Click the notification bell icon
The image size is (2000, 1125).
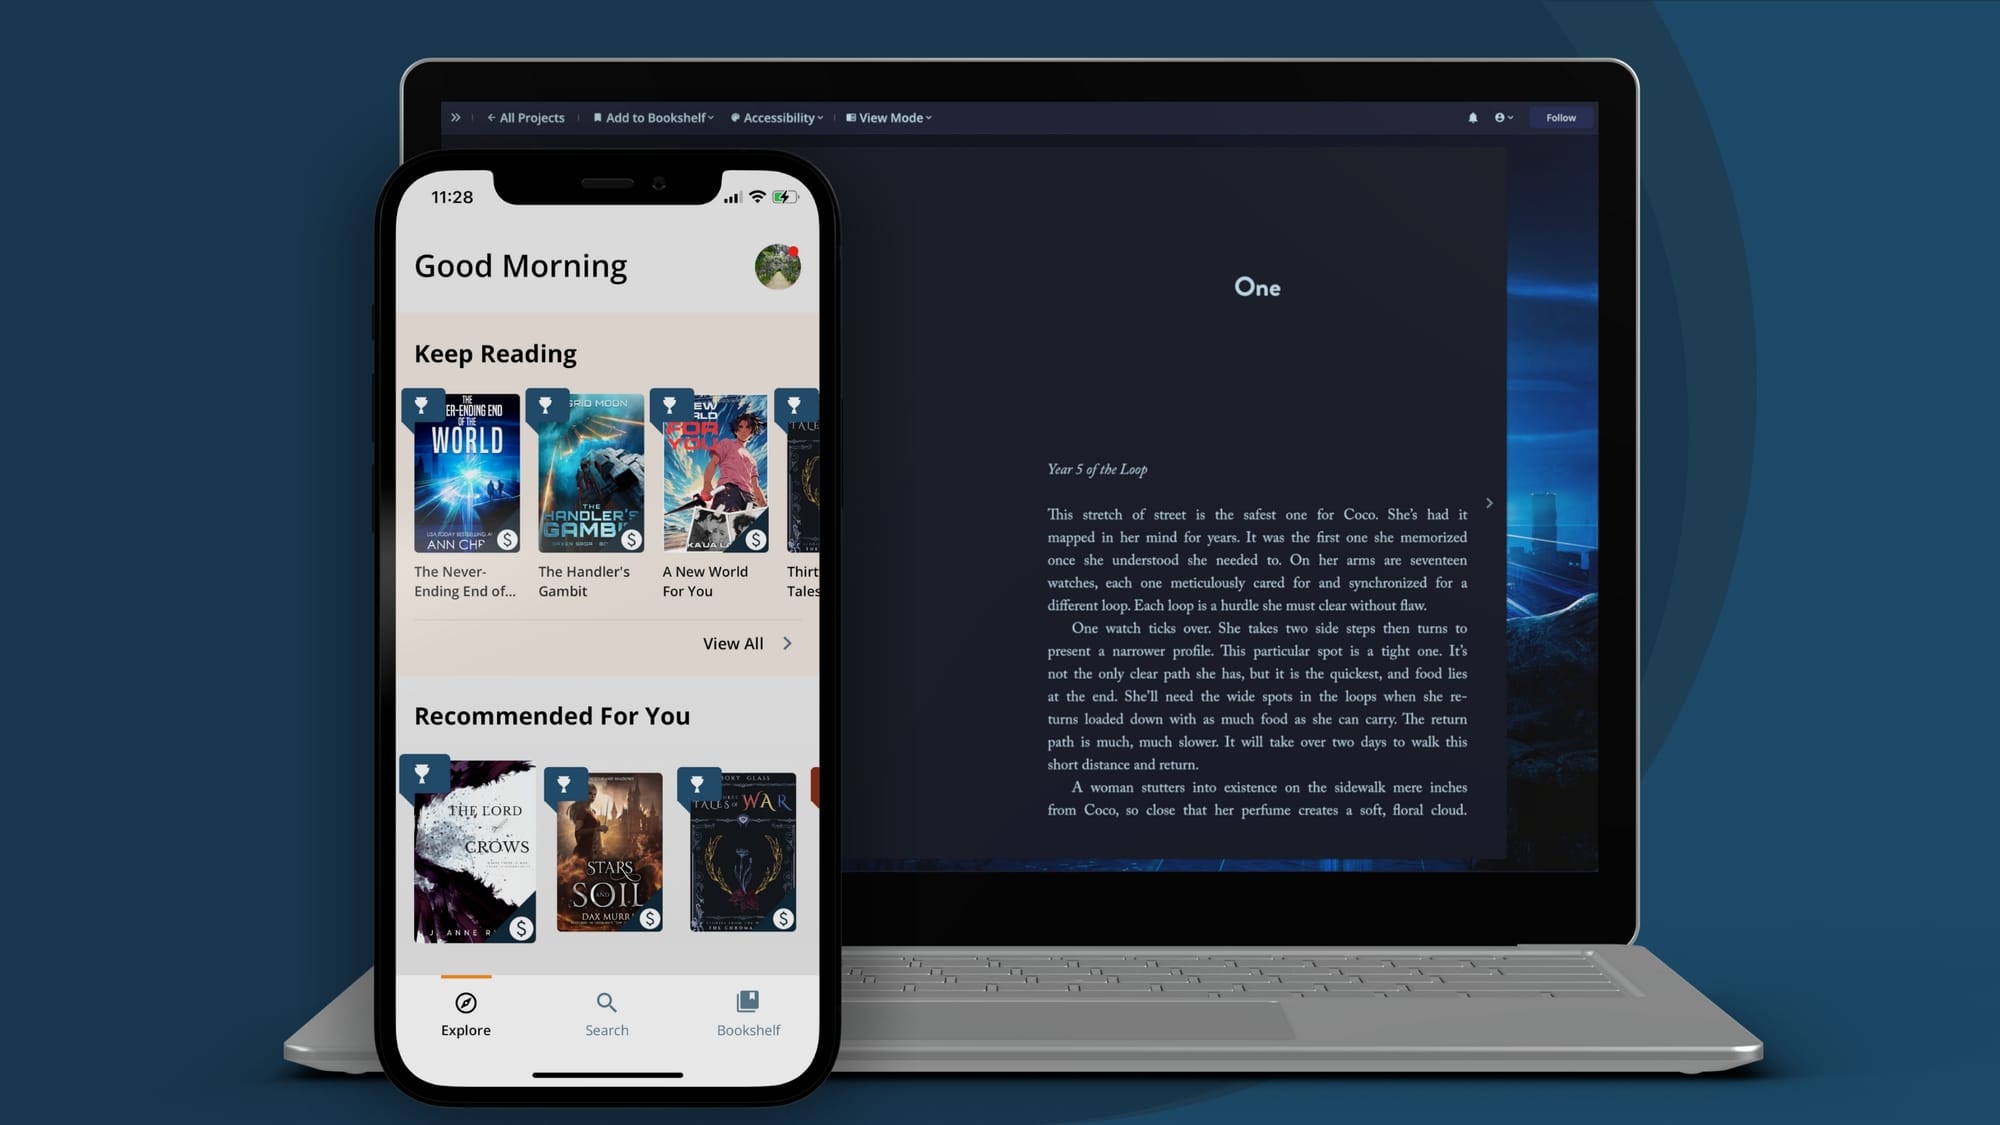1473,118
